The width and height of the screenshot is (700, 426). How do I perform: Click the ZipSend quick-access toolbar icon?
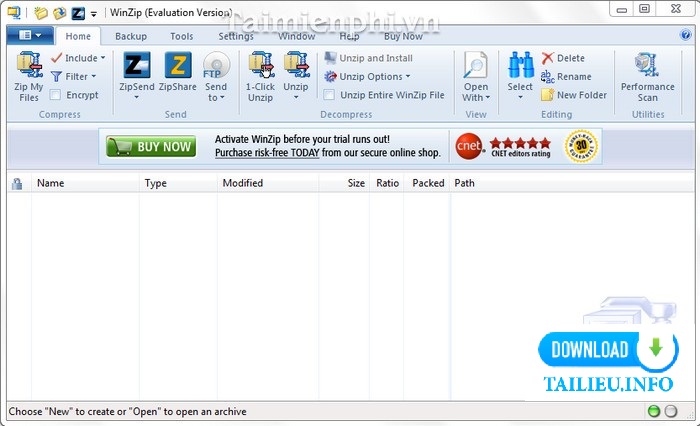point(78,13)
